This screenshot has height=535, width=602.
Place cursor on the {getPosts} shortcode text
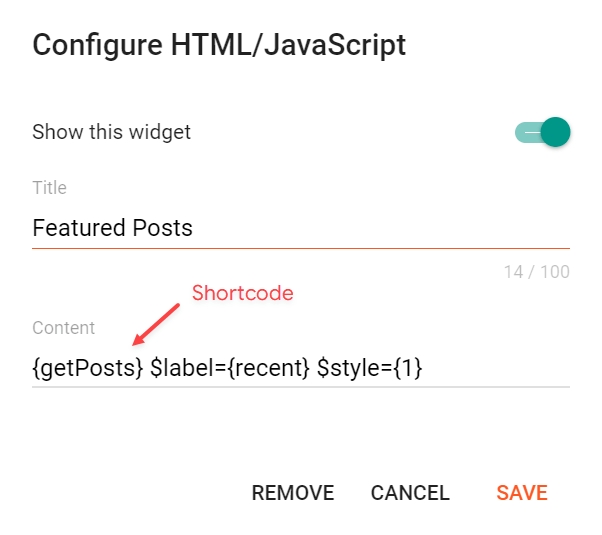coord(88,368)
